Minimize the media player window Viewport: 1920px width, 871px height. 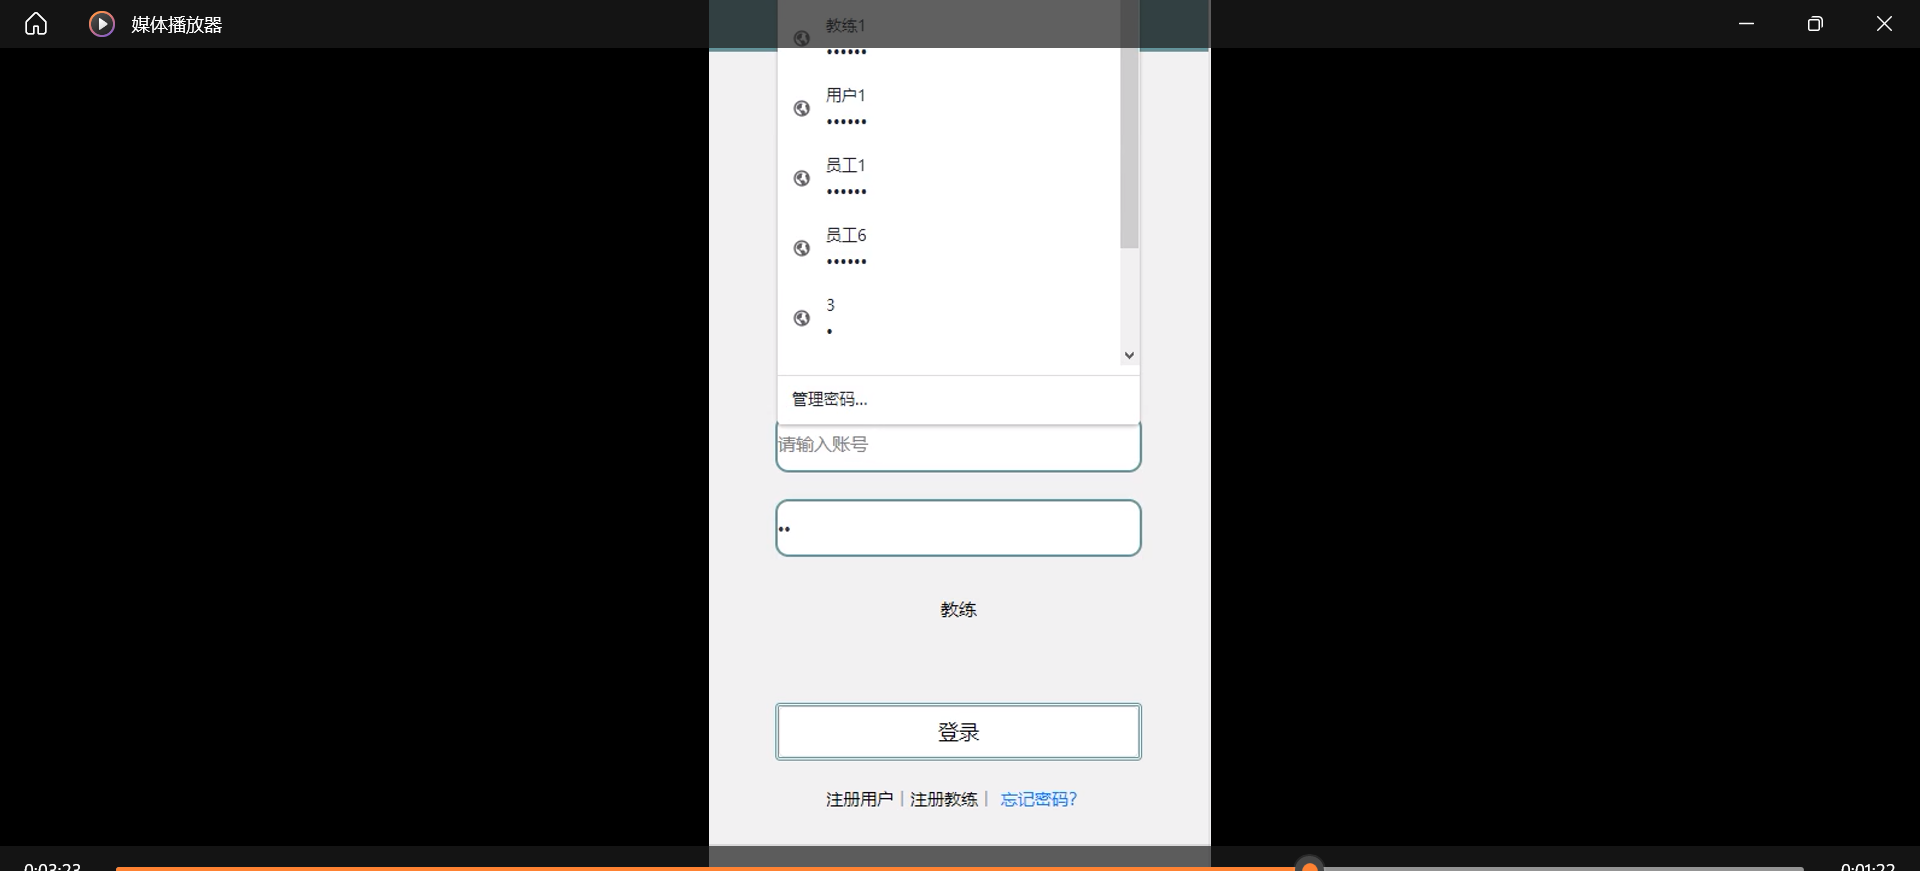pos(1746,24)
